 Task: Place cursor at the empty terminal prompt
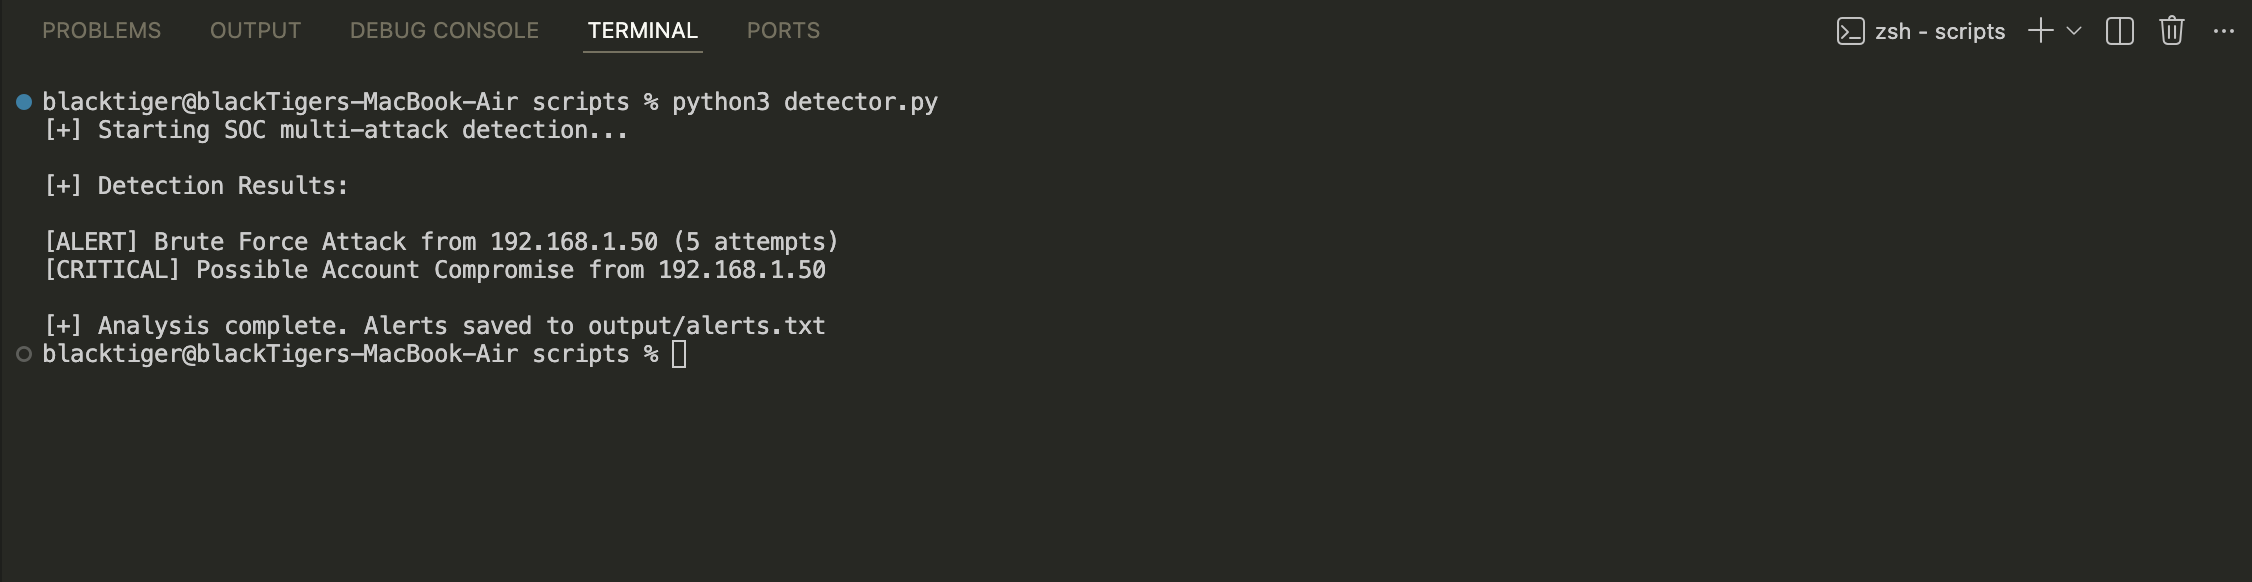tap(679, 354)
